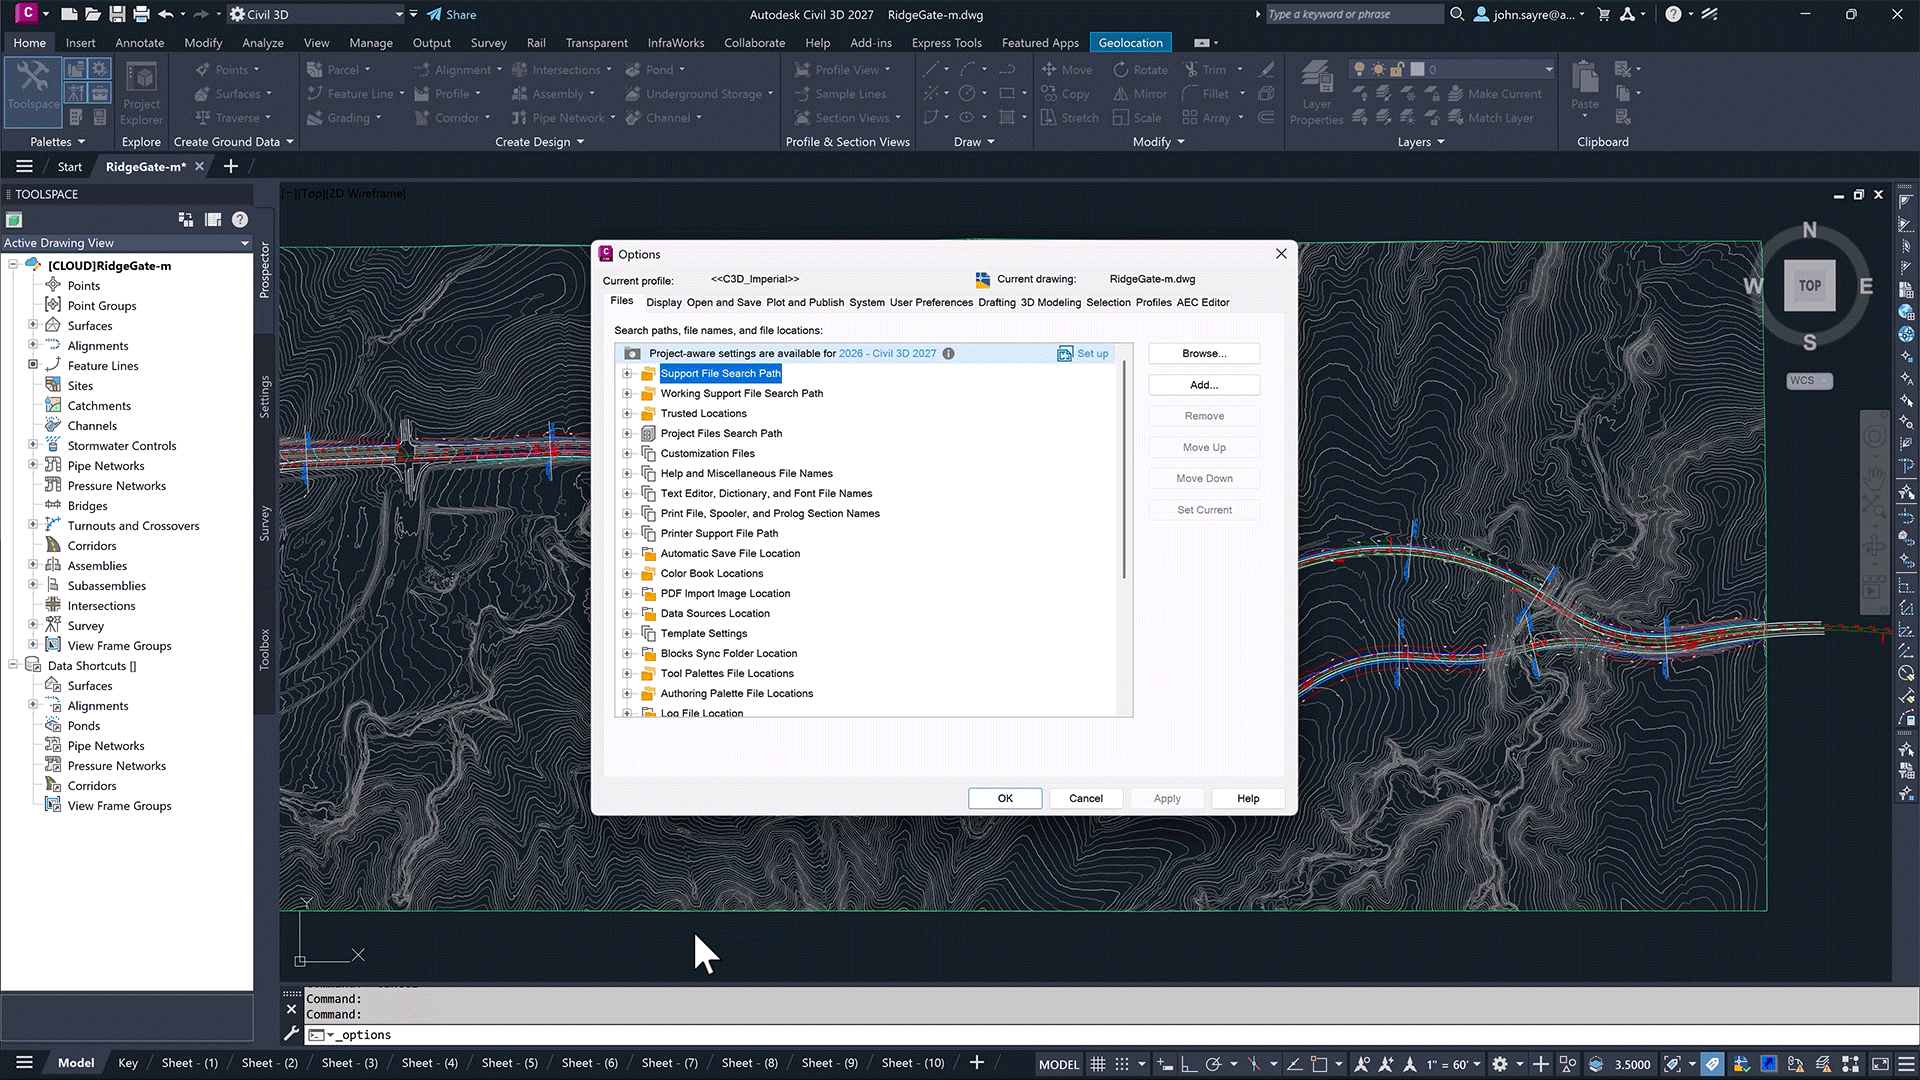This screenshot has width=1920, height=1080.
Task: Click the ViewCube TOP face
Action: click(1809, 286)
